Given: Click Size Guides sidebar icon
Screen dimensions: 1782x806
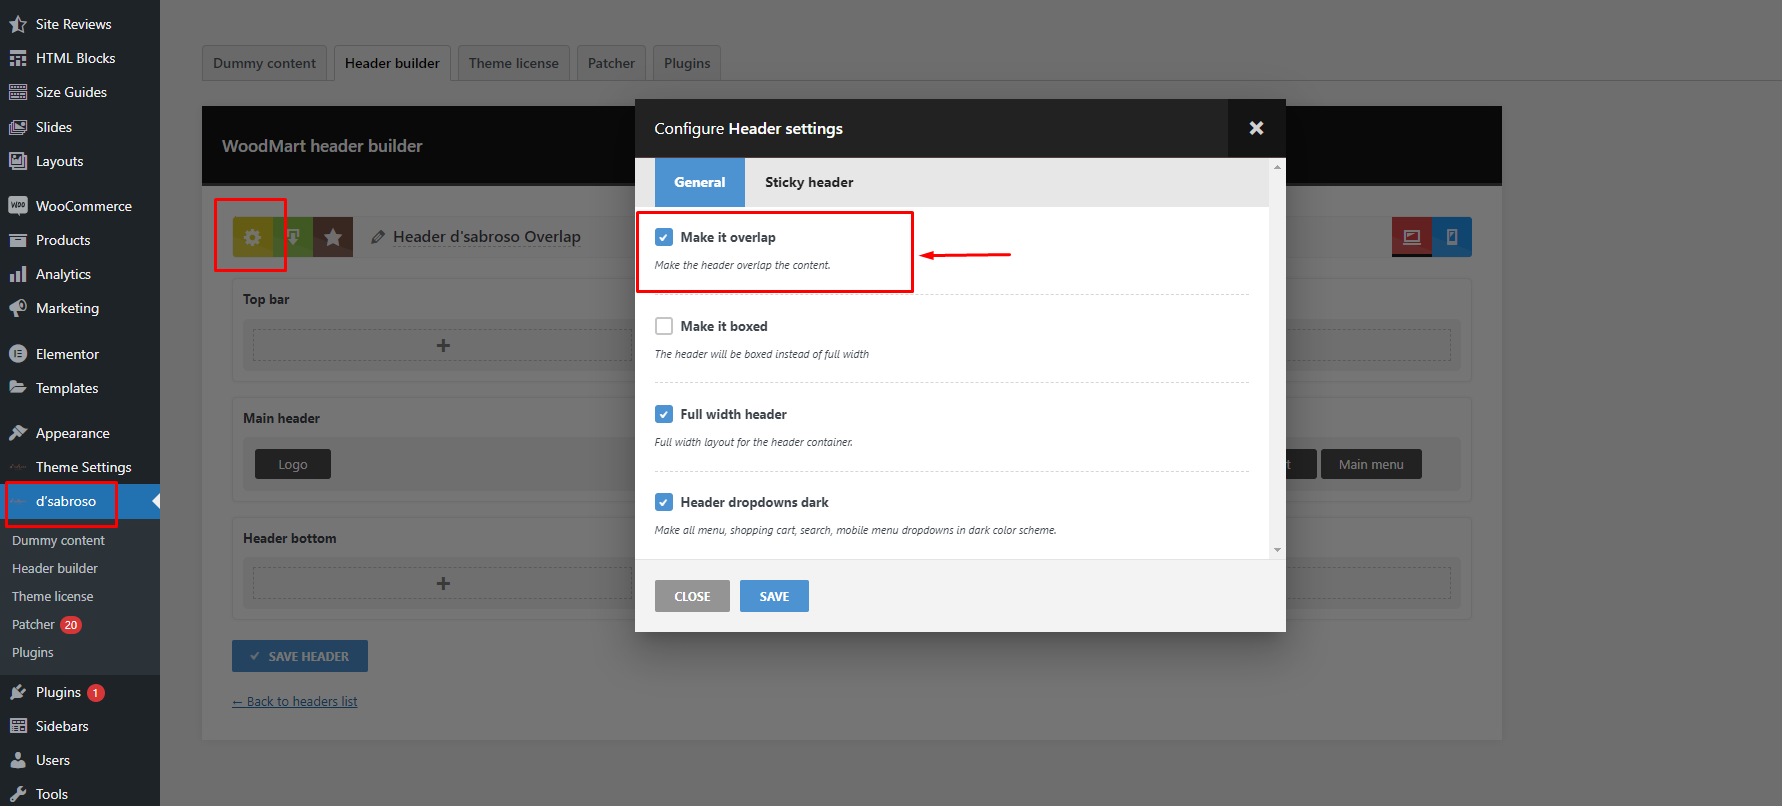Looking at the screenshot, I should (x=18, y=92).
